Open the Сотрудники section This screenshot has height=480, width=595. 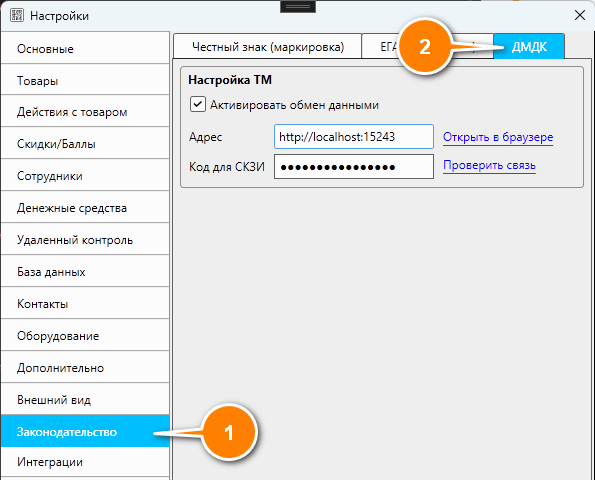(85, 176)
